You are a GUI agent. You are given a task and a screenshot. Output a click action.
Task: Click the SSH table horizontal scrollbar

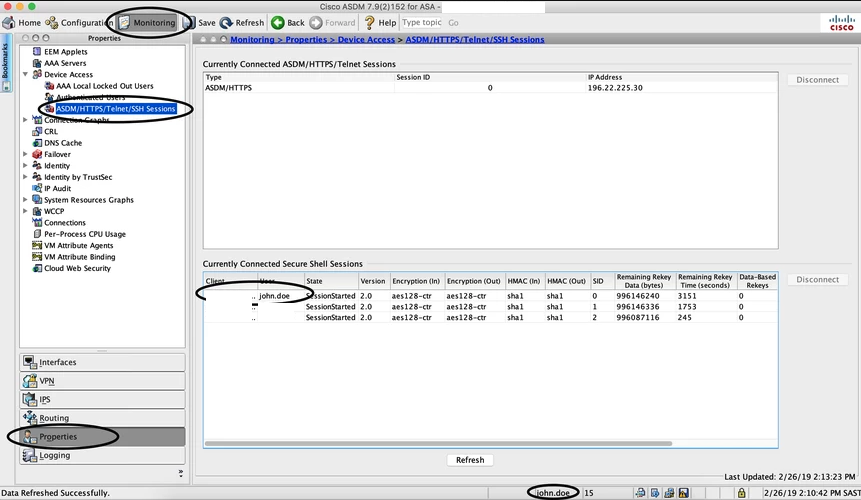click(438, 443)
